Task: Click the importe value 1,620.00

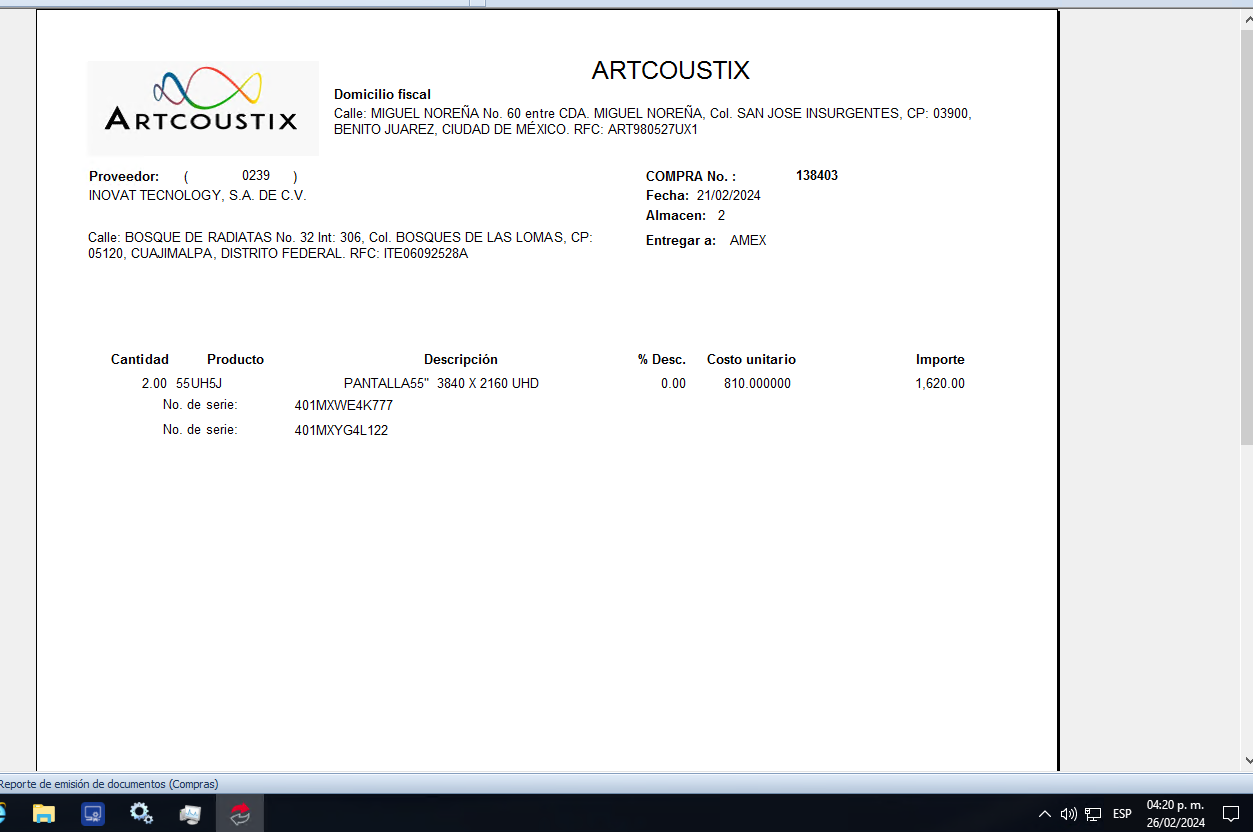Action: [940, 383]
